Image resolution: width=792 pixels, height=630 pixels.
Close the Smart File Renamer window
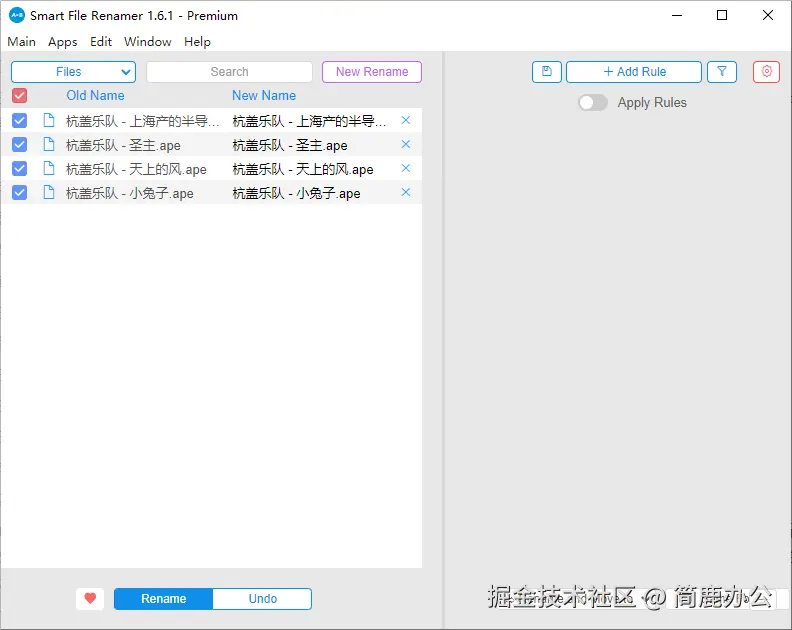[x=768, y=16]
